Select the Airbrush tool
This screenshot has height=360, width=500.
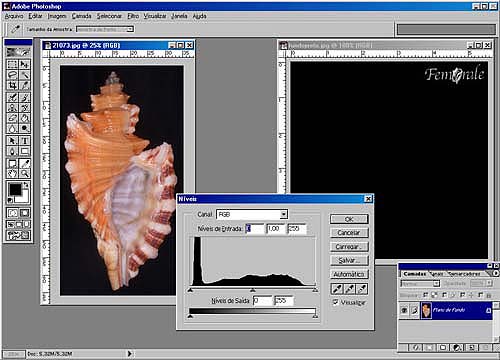point(13,97)
